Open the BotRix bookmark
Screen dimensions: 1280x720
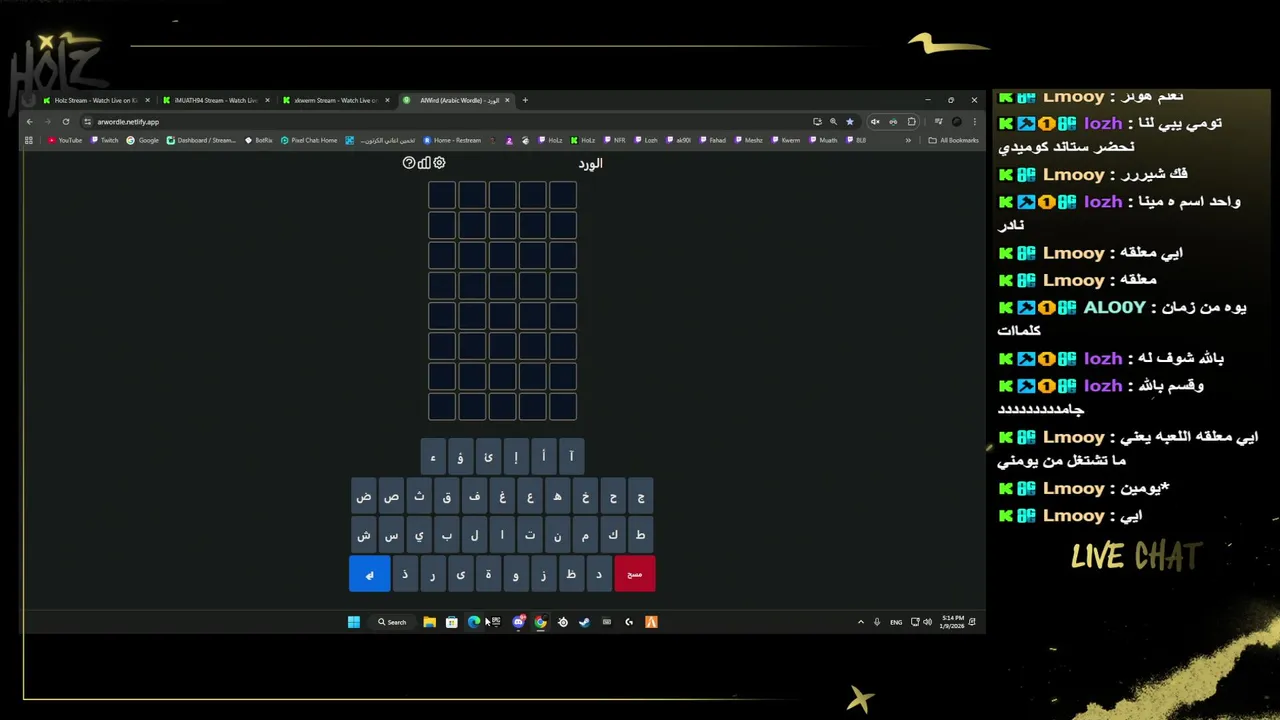coord(259,140)
